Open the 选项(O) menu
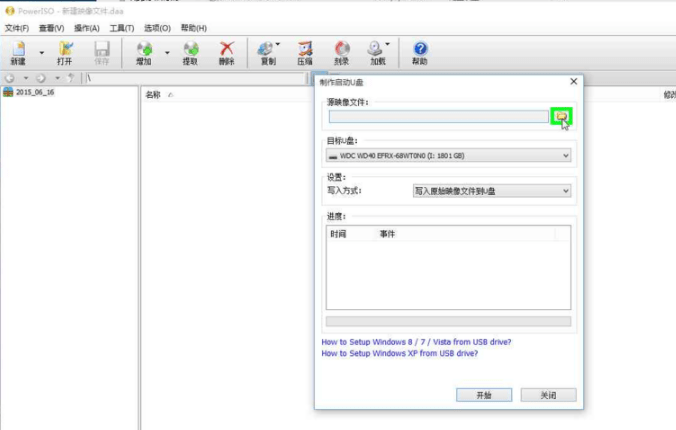676x430 pixels. pyautogui.click(x=157, y=28)
